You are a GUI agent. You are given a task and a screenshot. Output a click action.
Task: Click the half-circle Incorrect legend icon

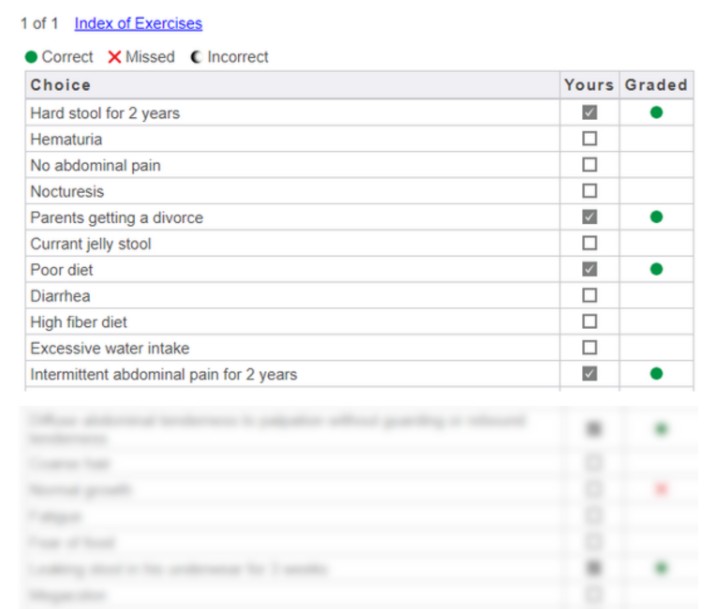tap(196, 57)
